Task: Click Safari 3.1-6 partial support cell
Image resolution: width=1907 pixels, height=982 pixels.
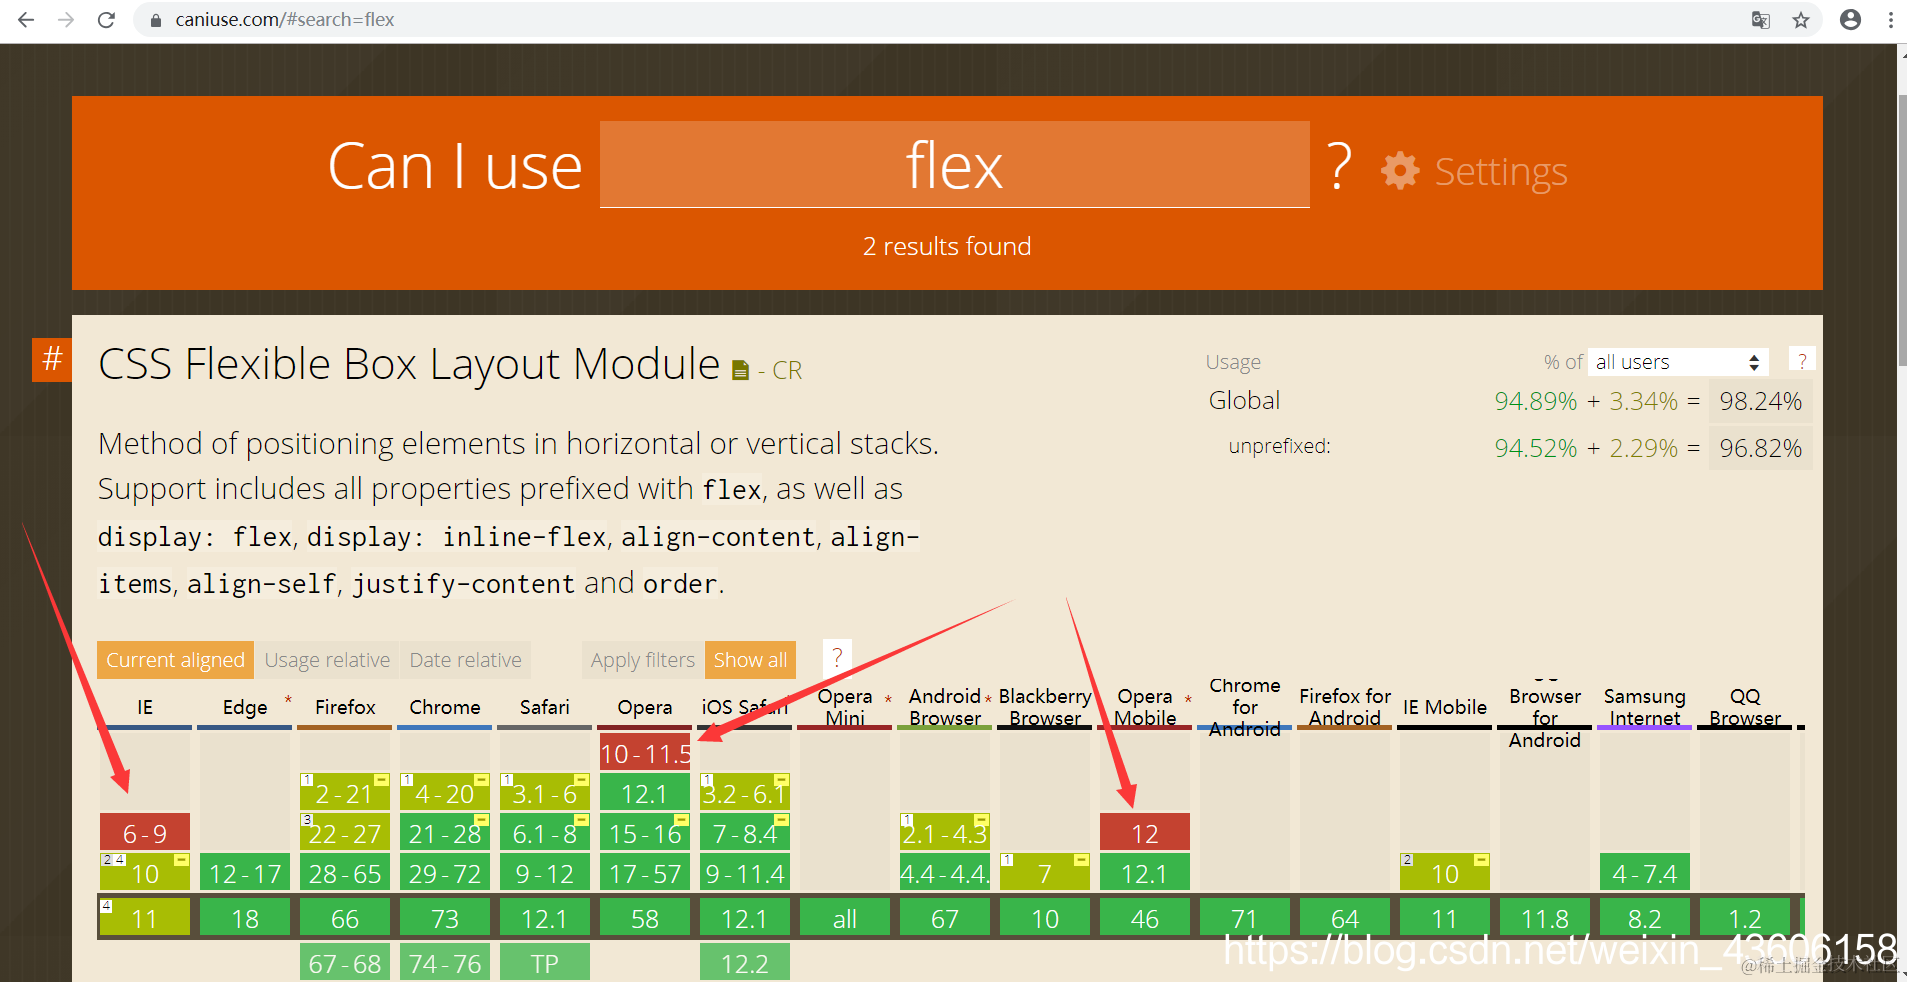Action: tap(545, 792)
